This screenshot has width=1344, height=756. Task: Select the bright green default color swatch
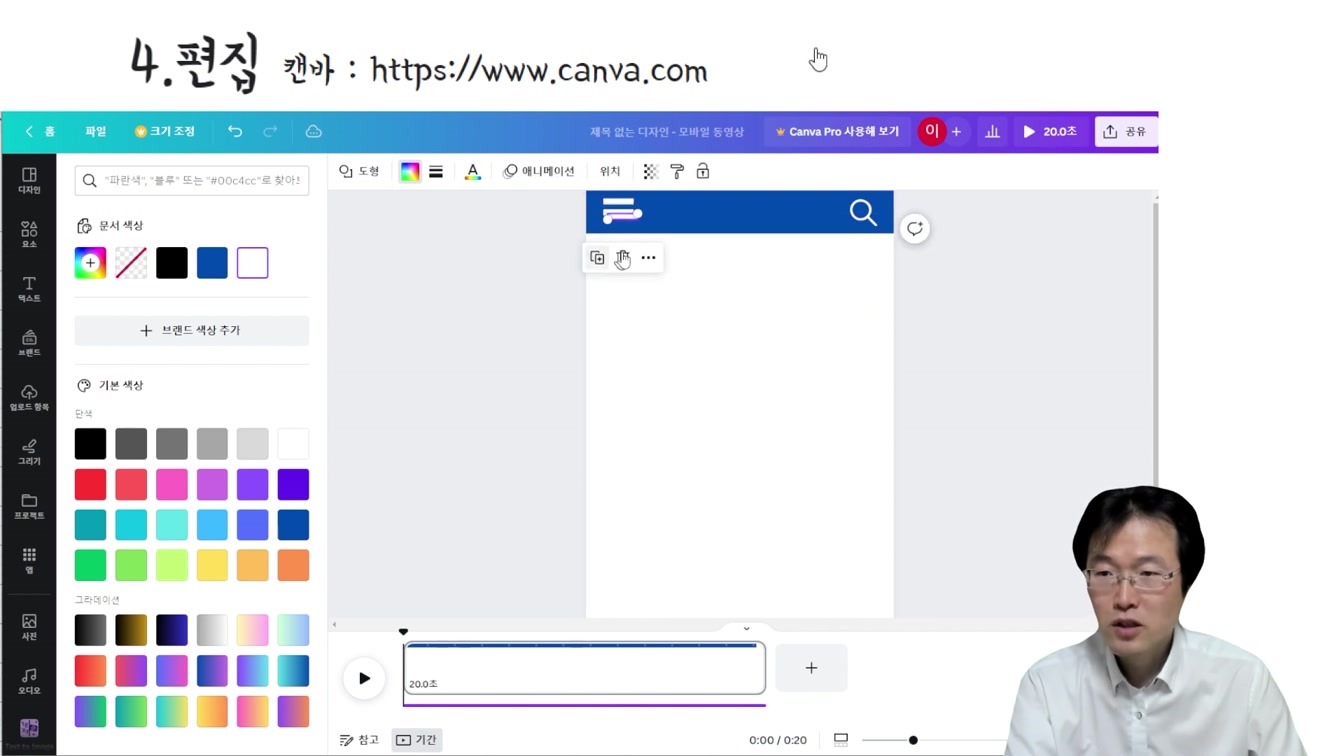point(90,565)
